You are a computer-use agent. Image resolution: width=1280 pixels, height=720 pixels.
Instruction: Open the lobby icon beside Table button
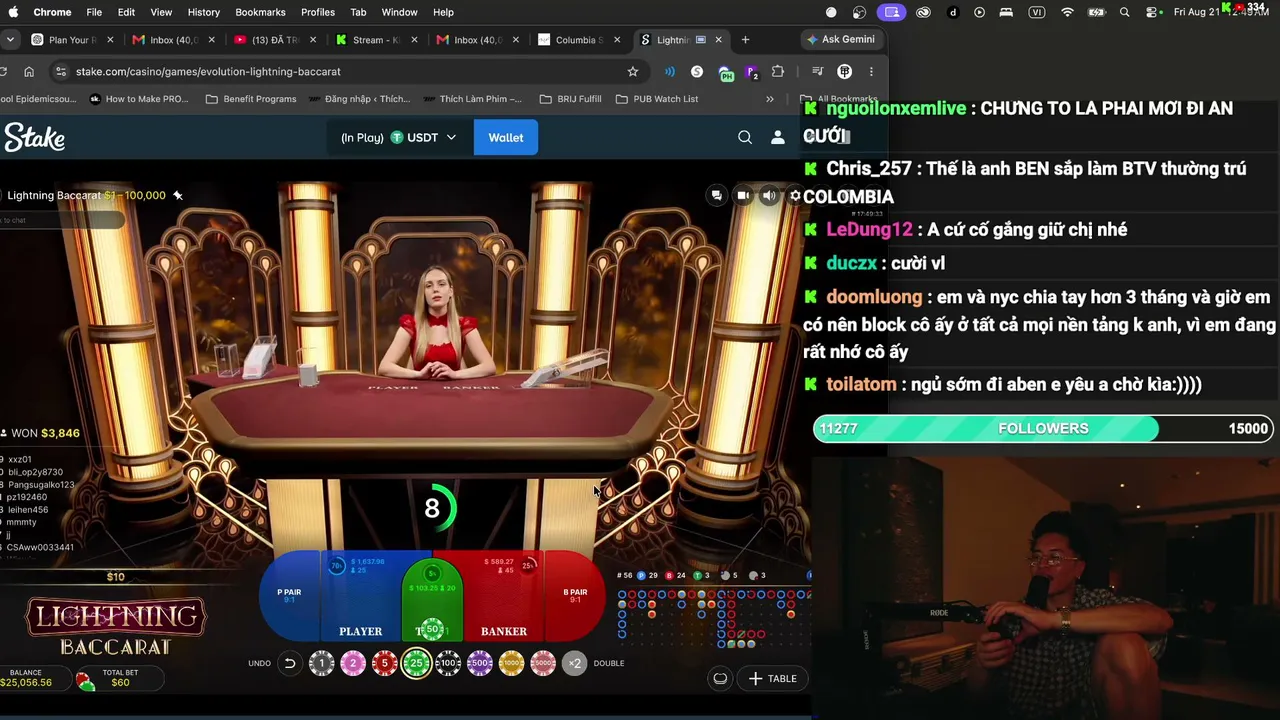coord(720,678)
